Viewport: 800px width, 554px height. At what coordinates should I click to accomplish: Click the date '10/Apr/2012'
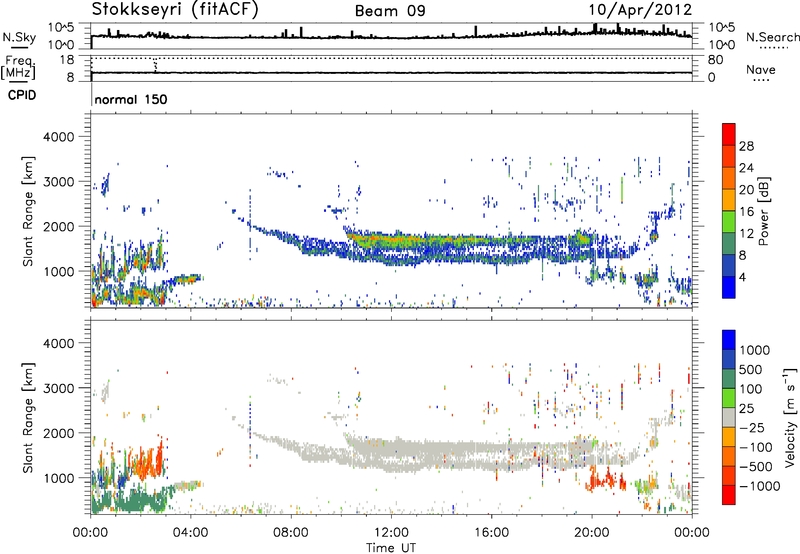pyautogui.click(x=640, y=10)
